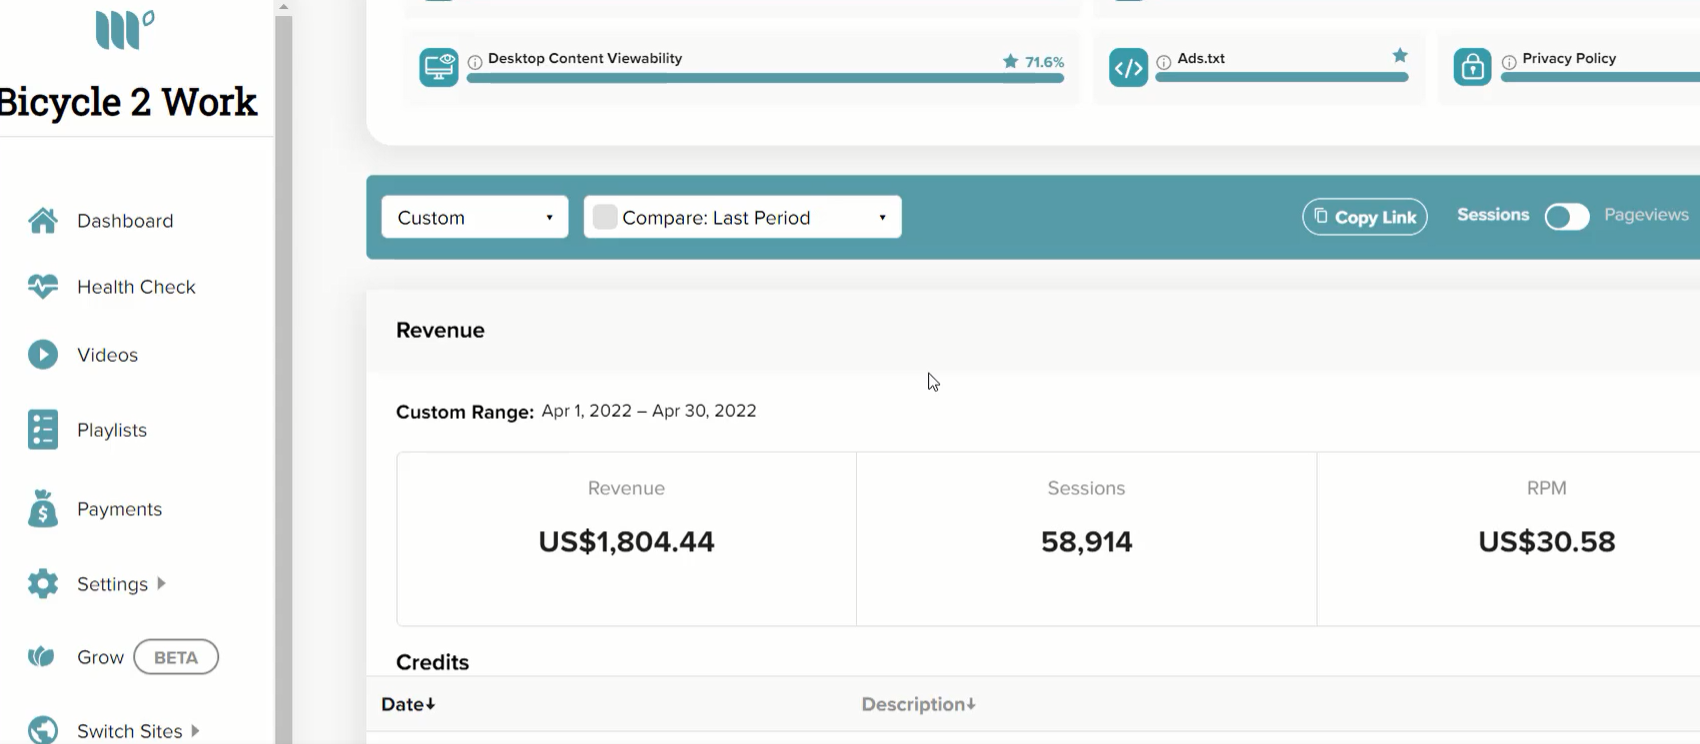Open the Grow menu item
Viewport: 1700px width, 744px height.
100,657
